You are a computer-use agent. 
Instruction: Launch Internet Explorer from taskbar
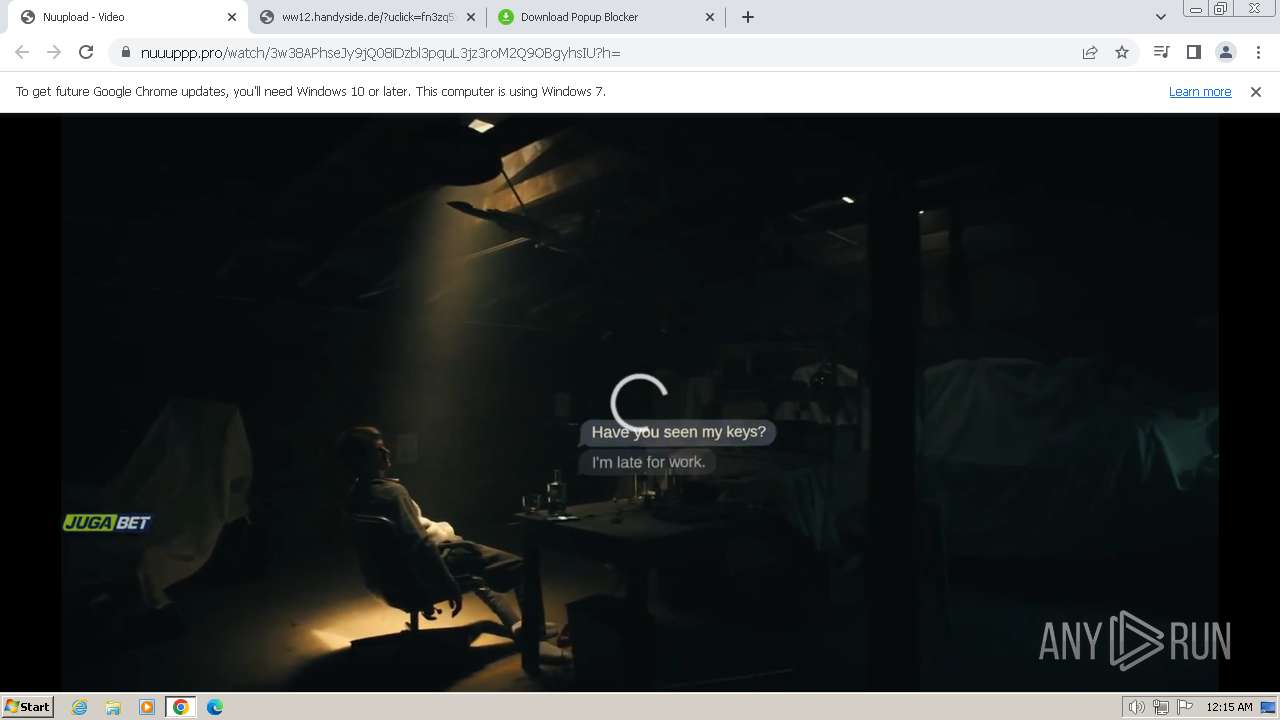80,707
